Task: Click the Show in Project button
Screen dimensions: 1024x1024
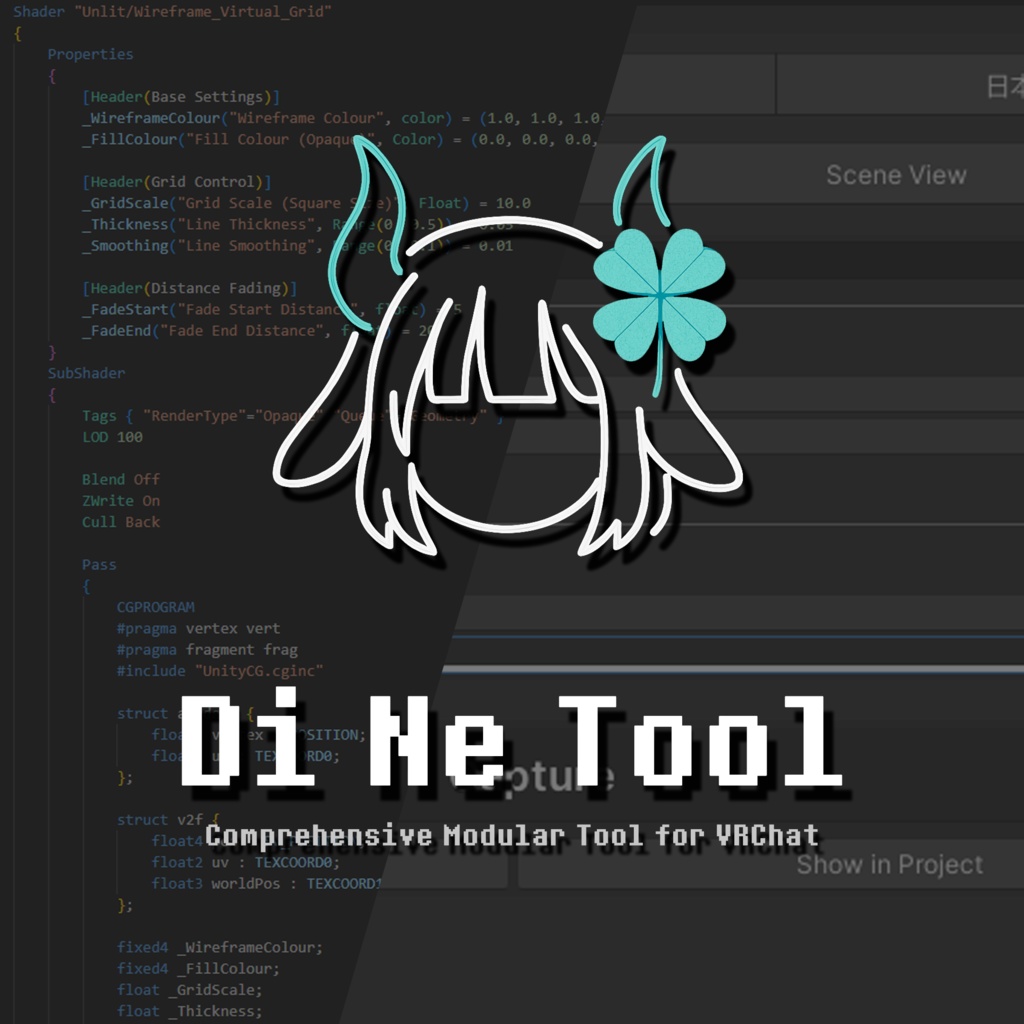Action: (888, 865)
